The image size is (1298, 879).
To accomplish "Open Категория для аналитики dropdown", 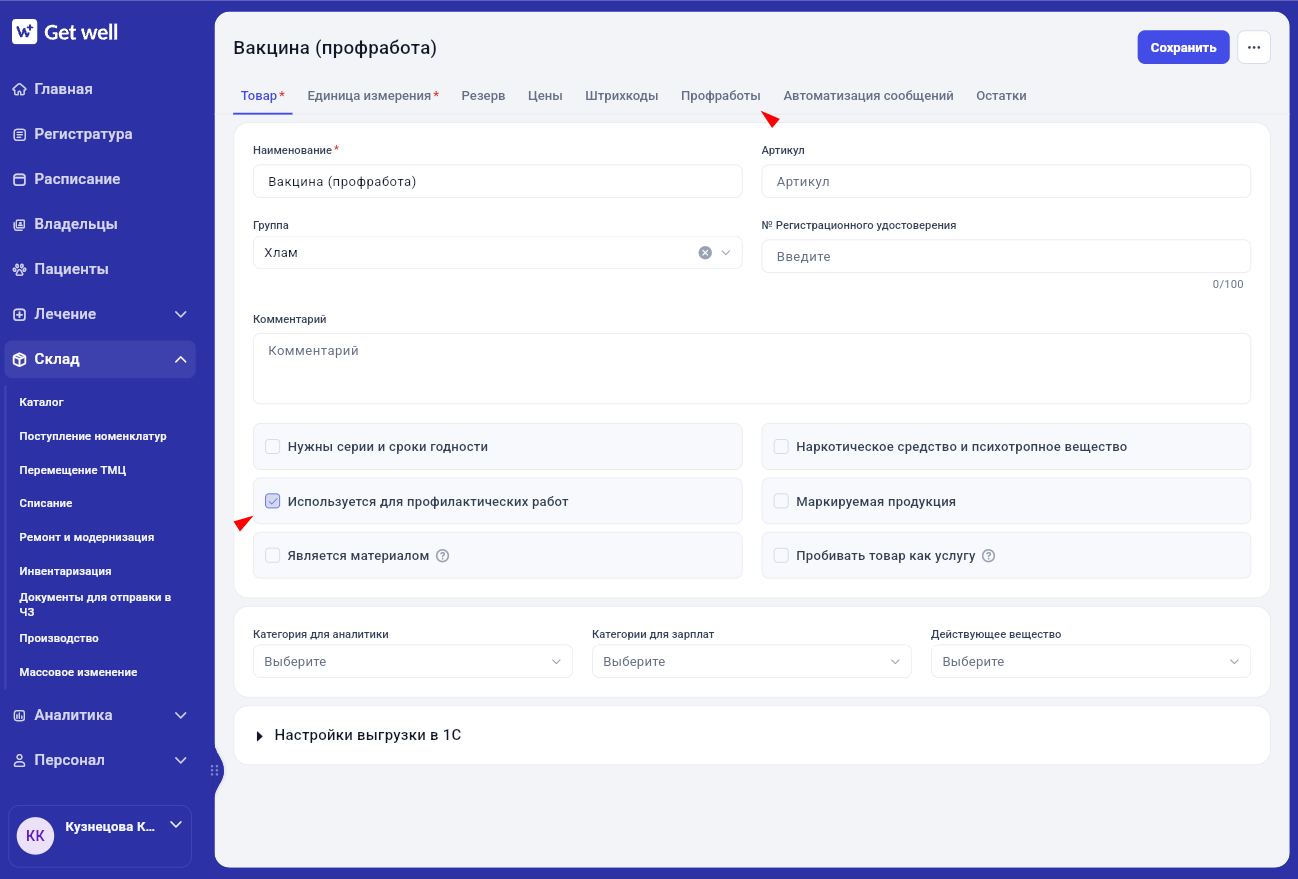I will tap(413, 661).
